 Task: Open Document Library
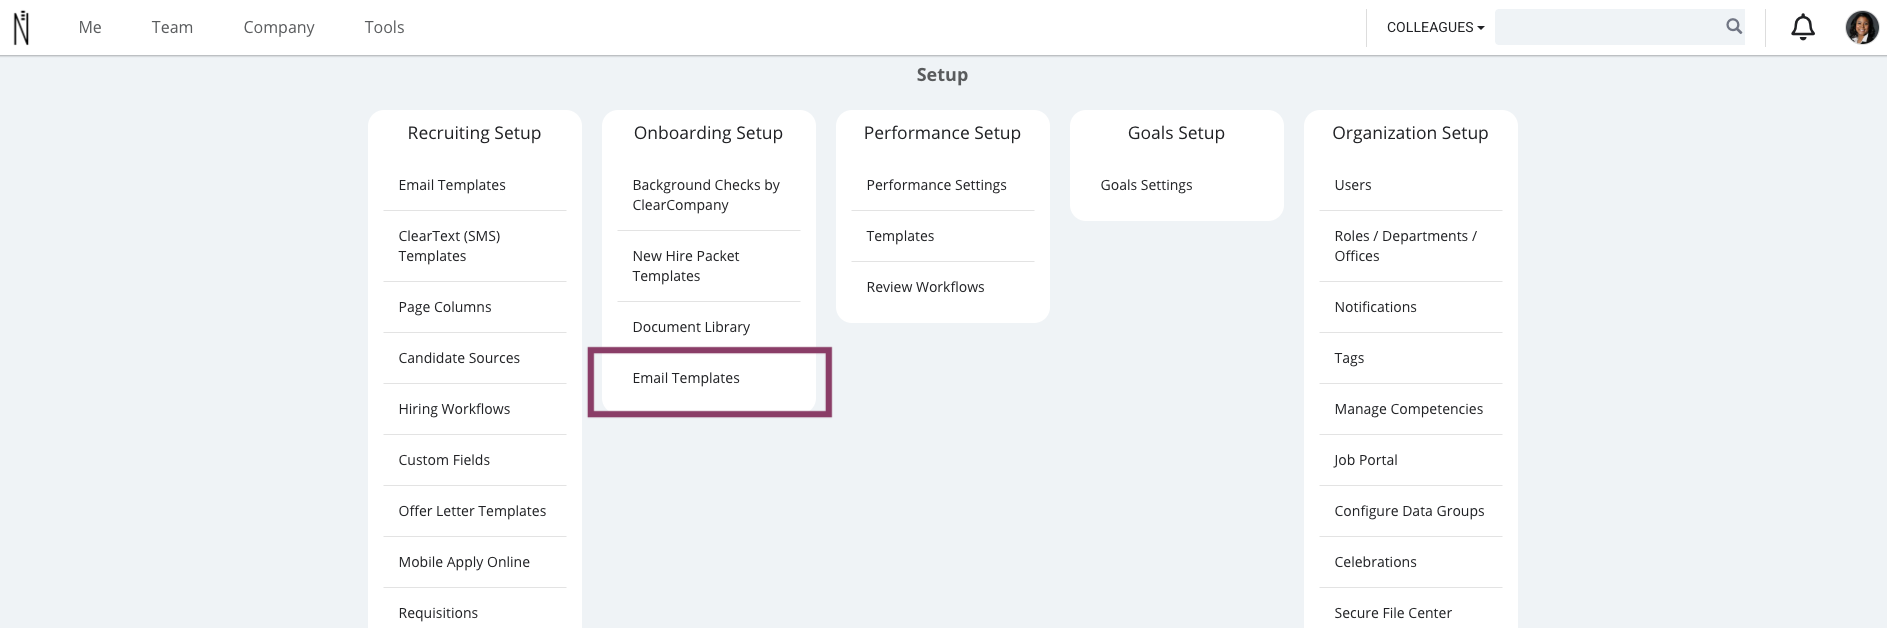click(691, 327)
